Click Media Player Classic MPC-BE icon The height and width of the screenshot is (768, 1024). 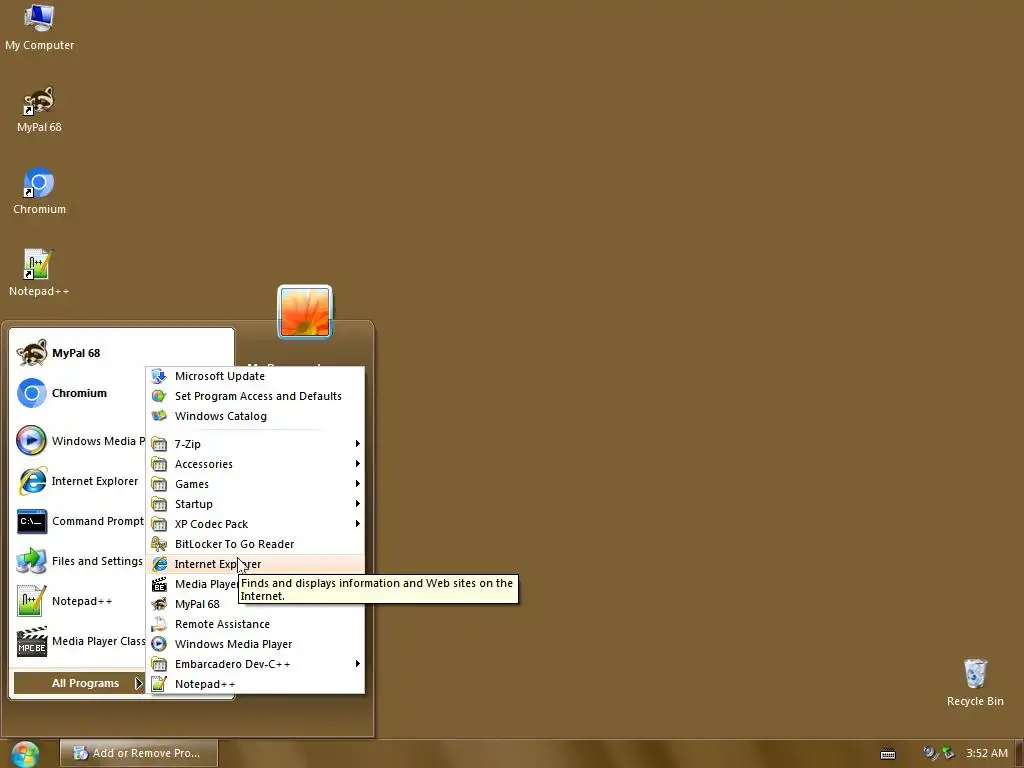coord(31,641)
